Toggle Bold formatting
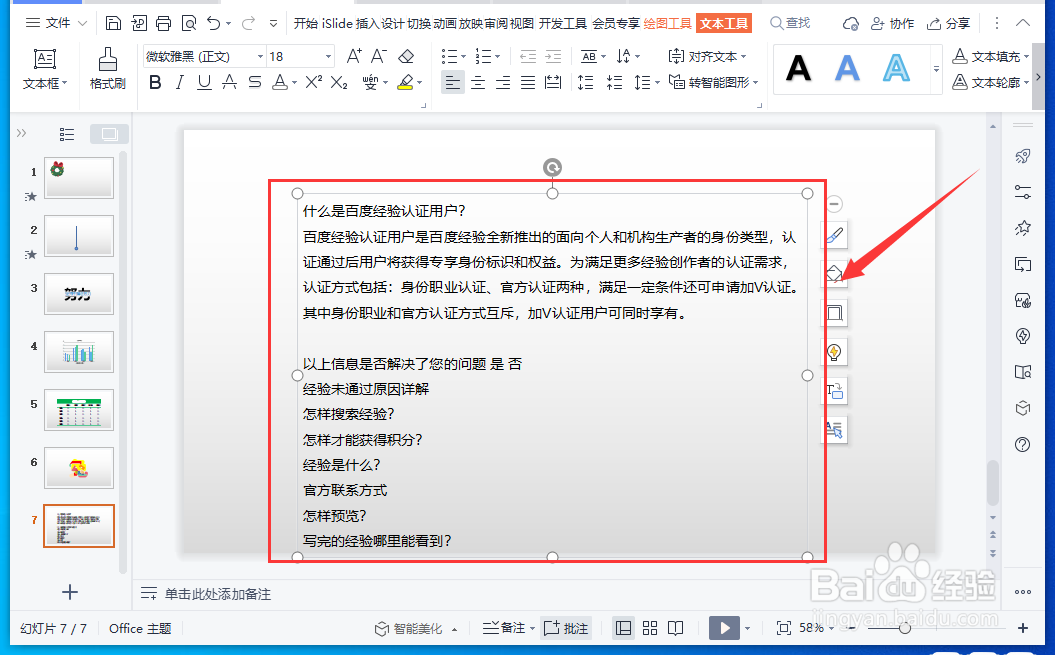 (x=155, y=82)
